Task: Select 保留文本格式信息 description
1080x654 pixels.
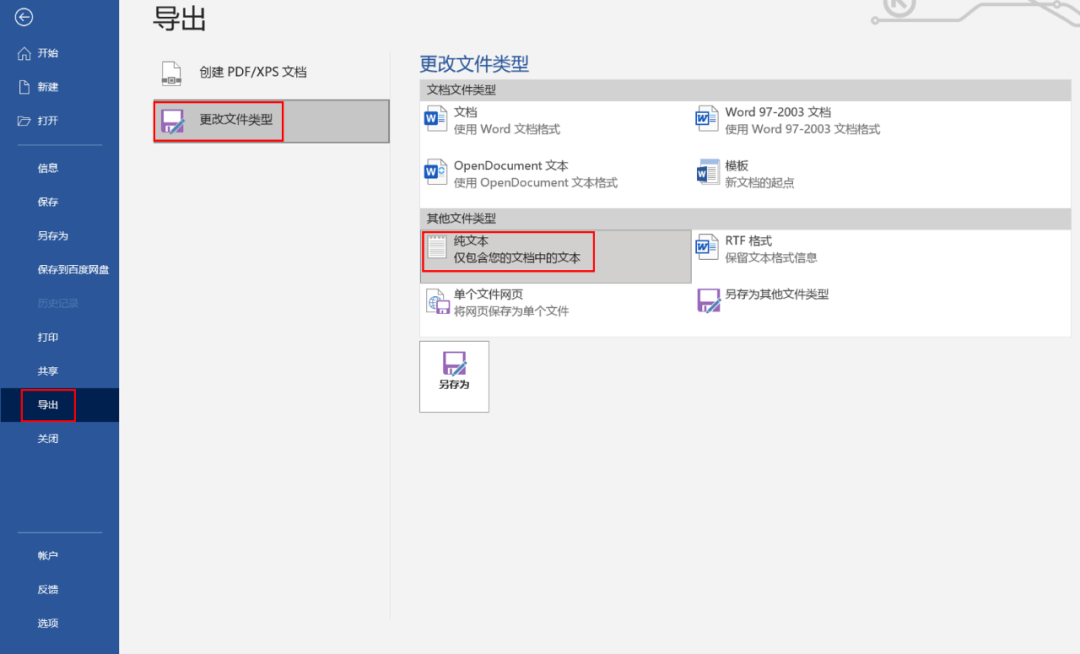Action: (x=771, y=258)
